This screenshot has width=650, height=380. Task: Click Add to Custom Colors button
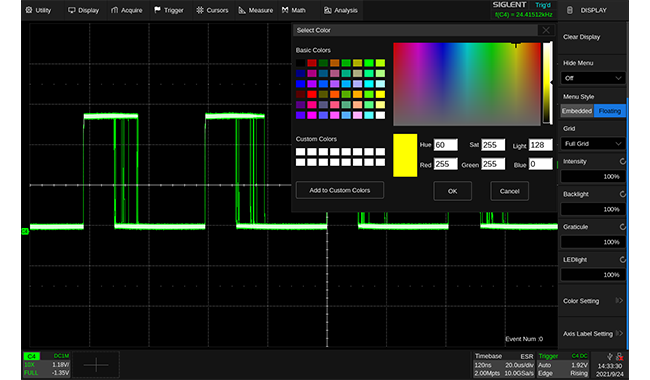point(340,190)
